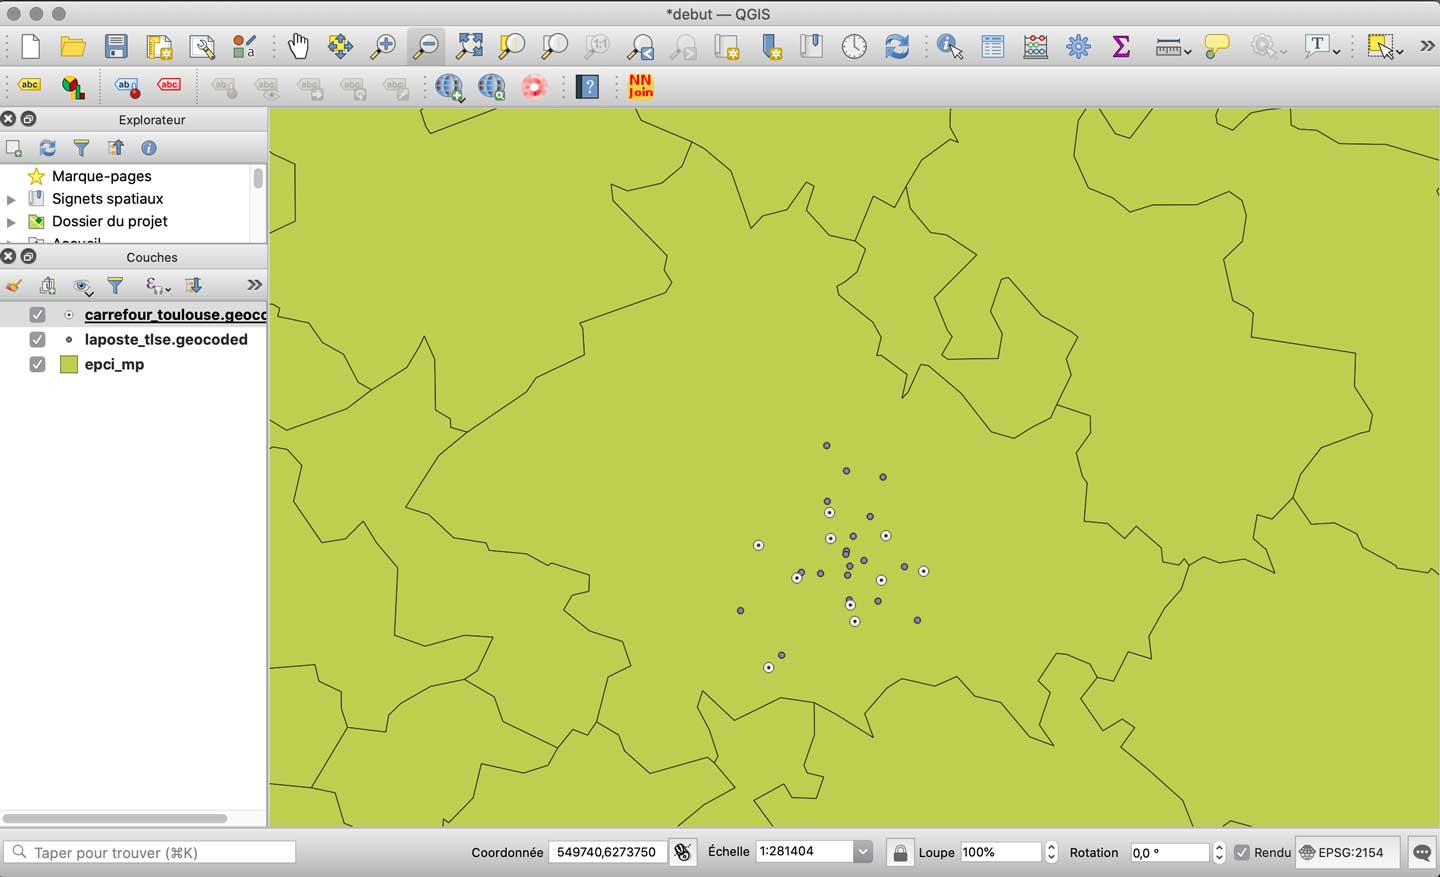Open the attribute table icon
The width and height of the screenshot is (1440, 877).
[992, 46]
